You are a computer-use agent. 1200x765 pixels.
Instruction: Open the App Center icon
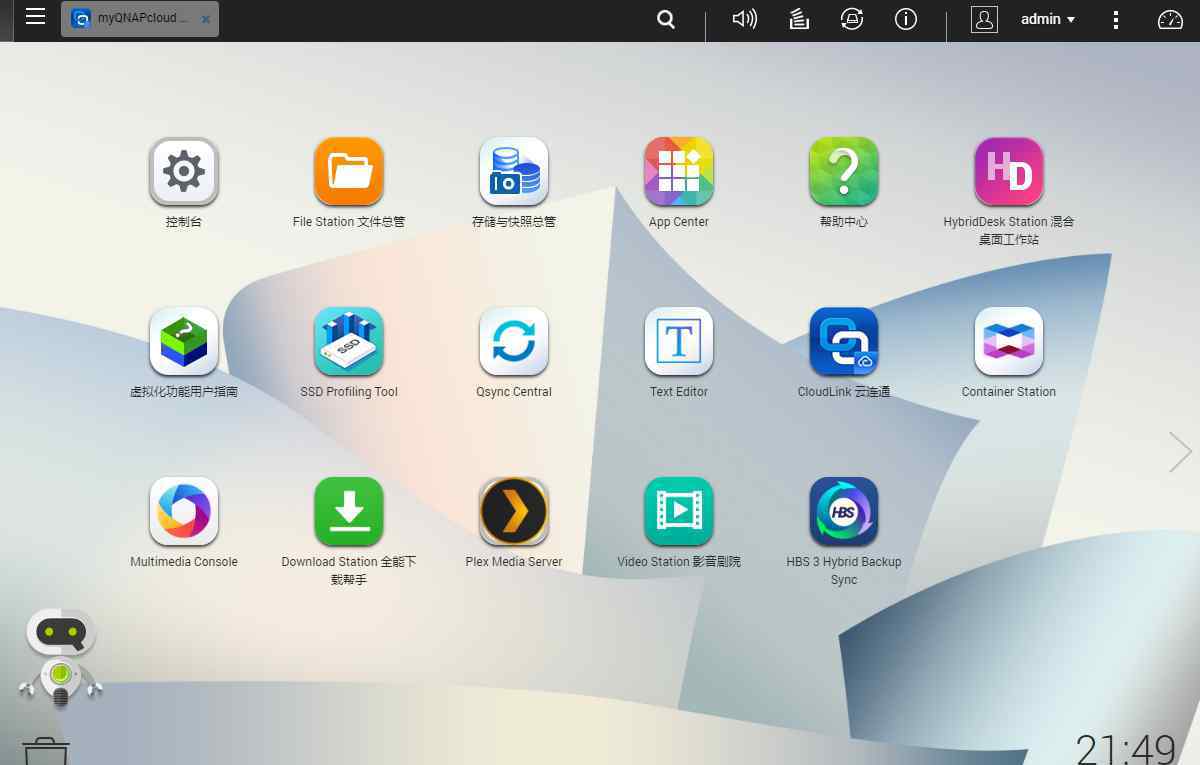[679, 171]
